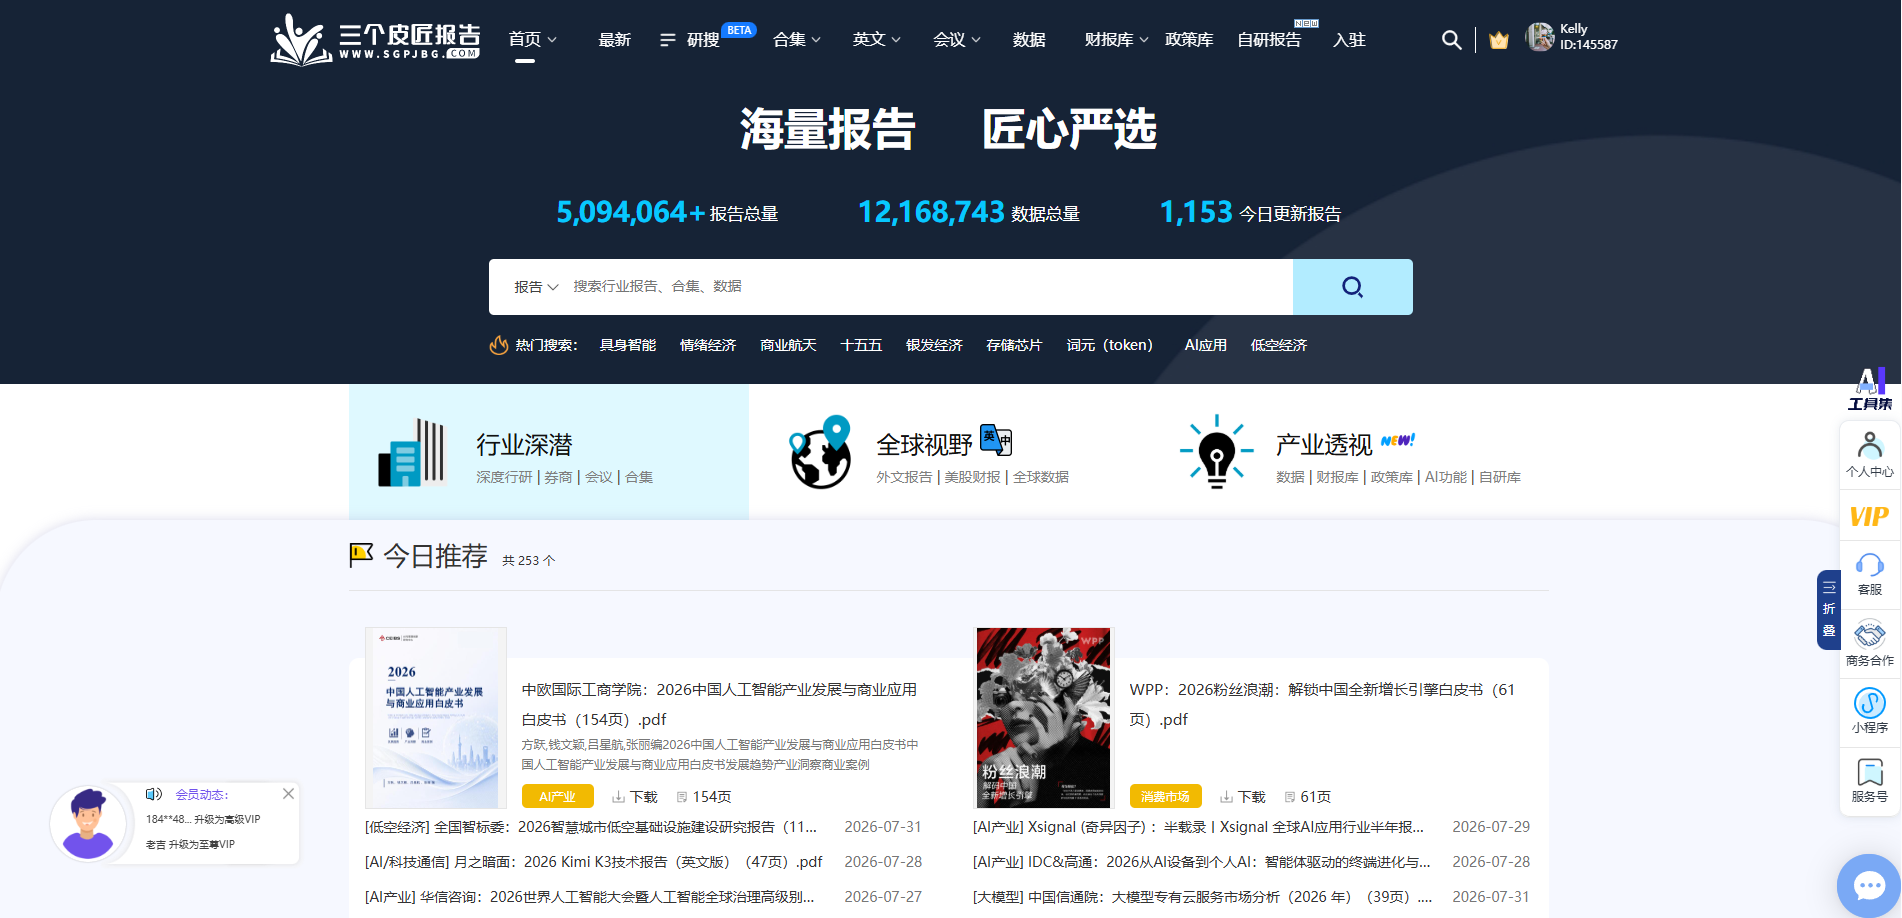The image size is (1902, 918).
Task: Open the 自研报告 navigation item
Action: coord(1269,40)
